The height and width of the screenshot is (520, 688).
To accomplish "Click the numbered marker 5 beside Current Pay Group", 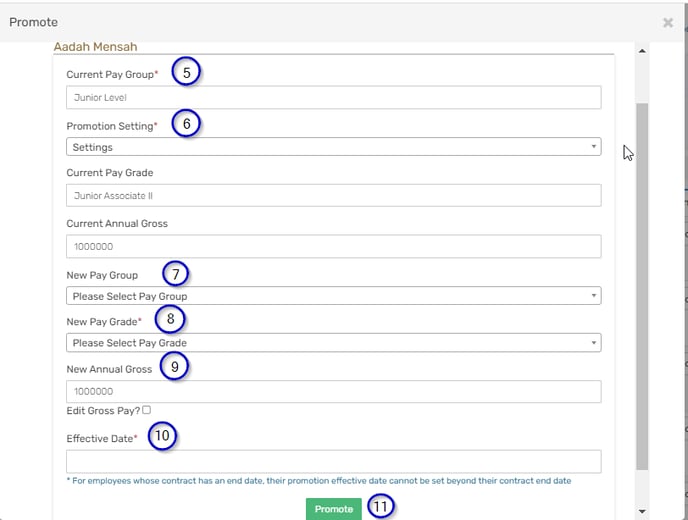I will coord(186,73).
